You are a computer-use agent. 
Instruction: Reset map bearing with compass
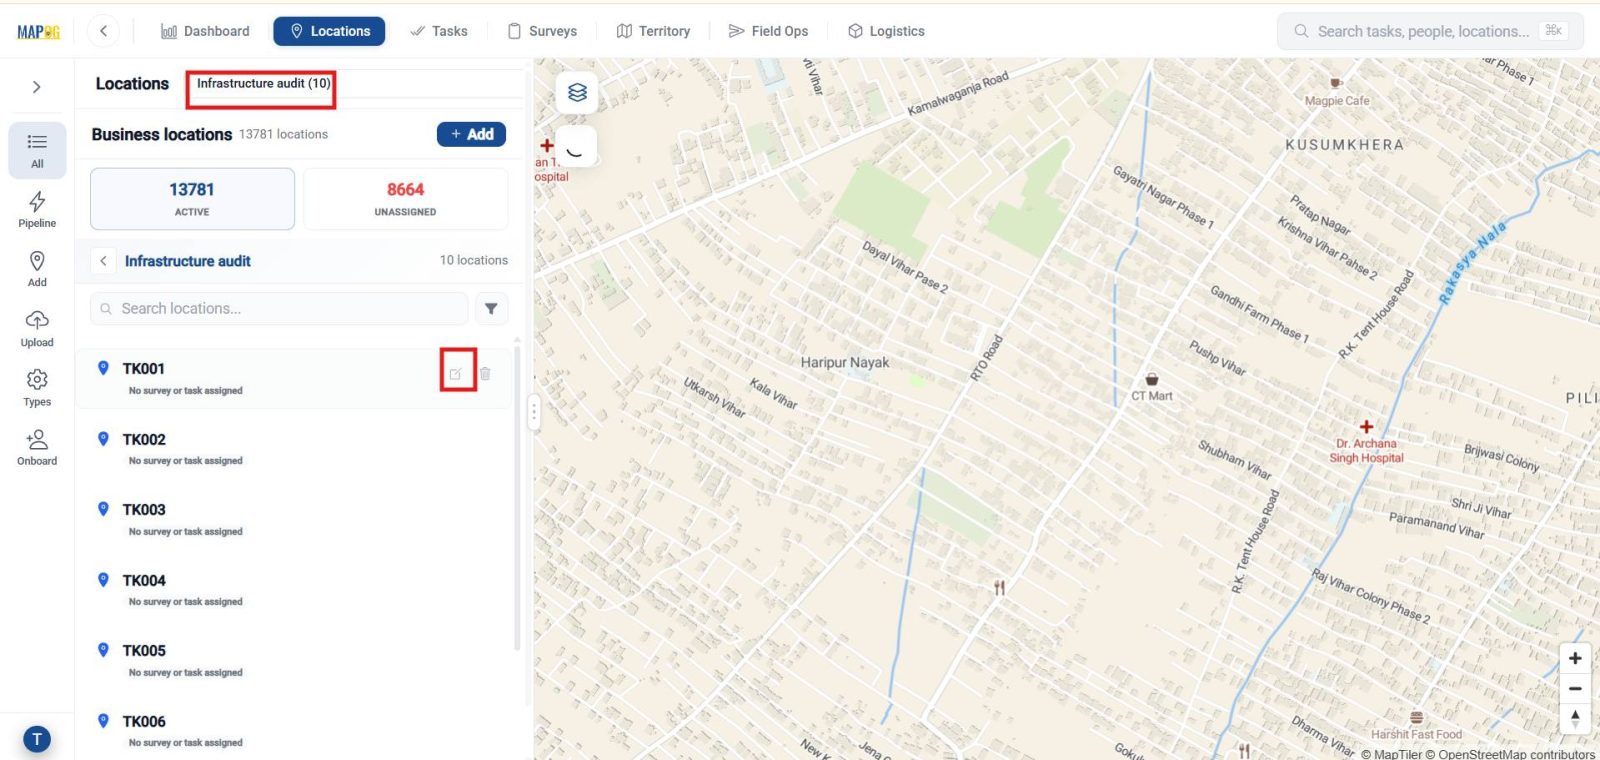point(1575,719)
